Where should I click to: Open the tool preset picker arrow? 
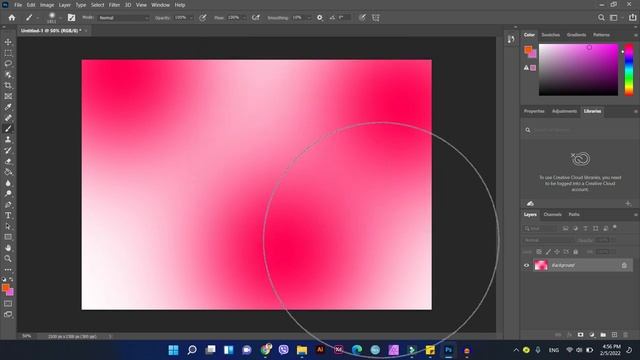pos(38,18)
